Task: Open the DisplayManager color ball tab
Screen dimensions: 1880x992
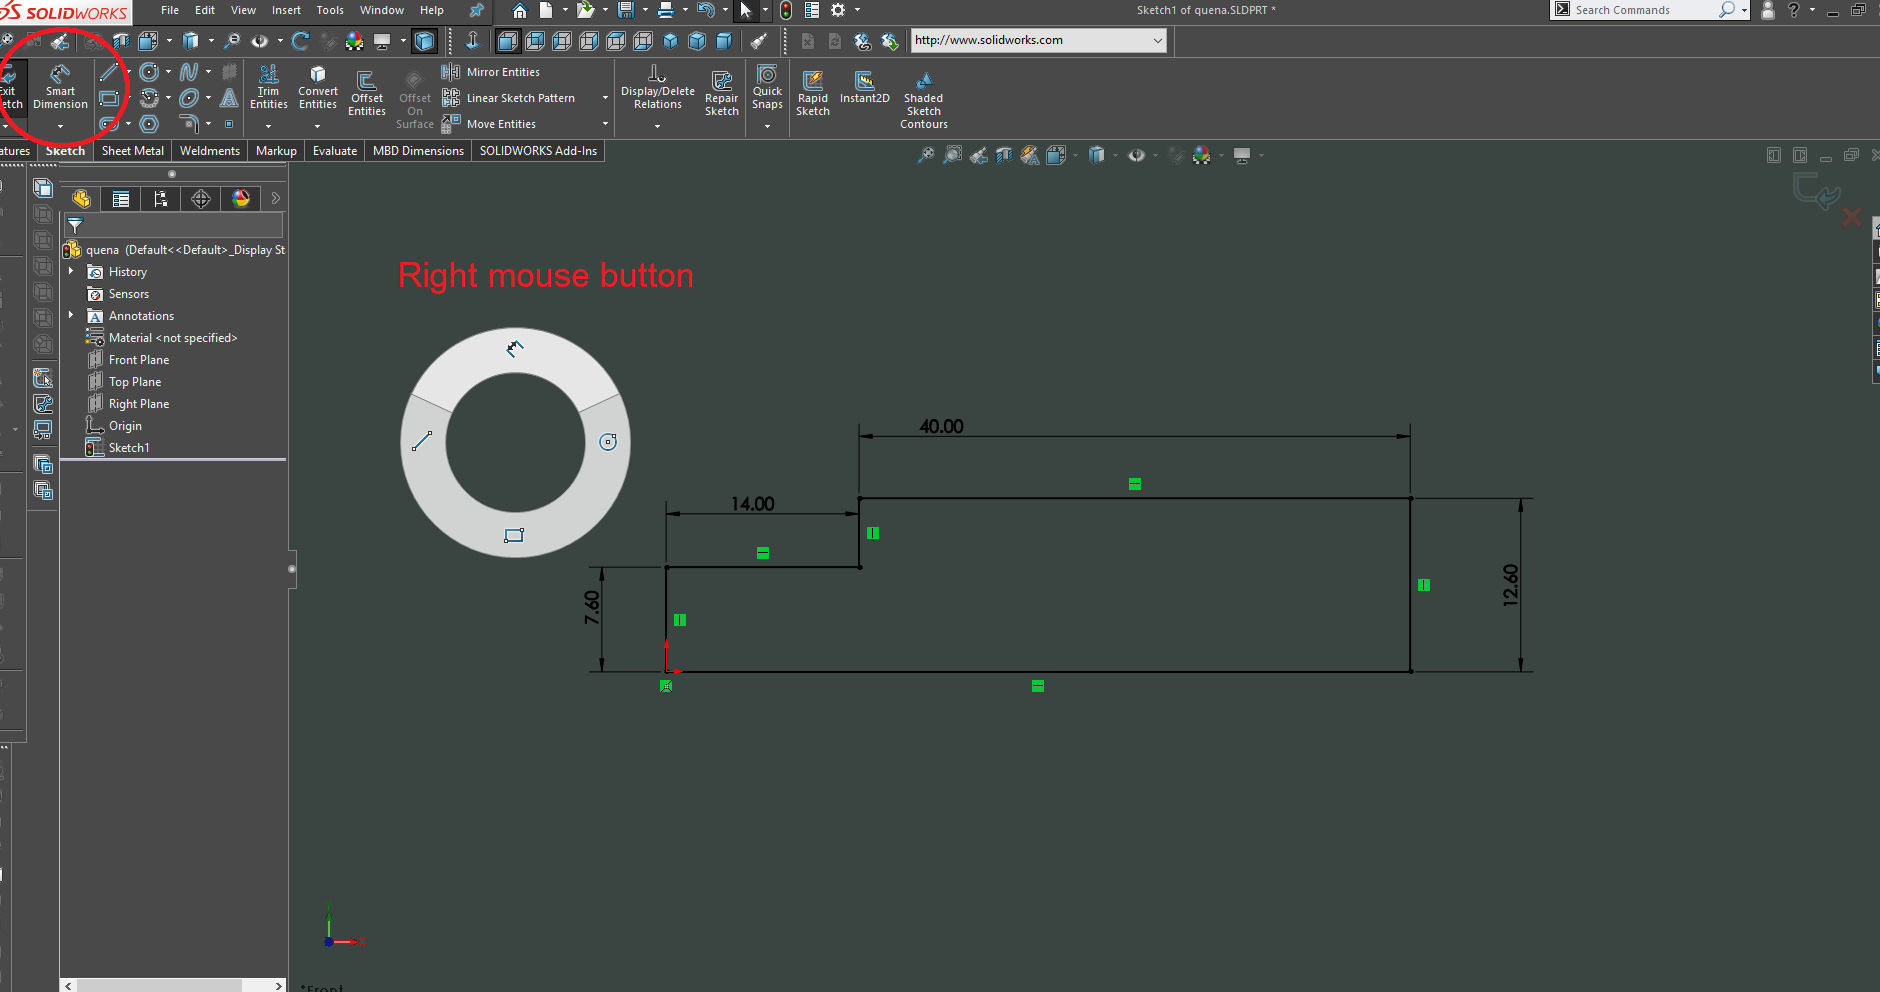Action: 241,199
